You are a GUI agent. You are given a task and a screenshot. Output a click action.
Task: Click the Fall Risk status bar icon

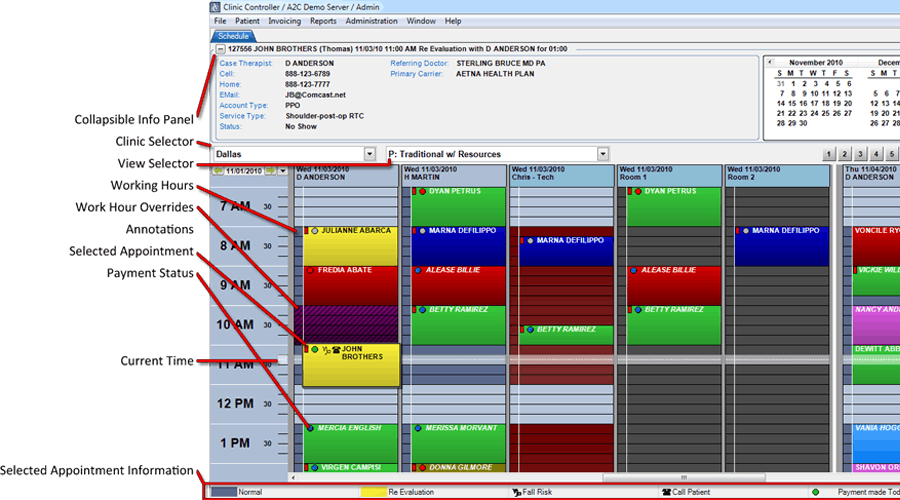516,492
